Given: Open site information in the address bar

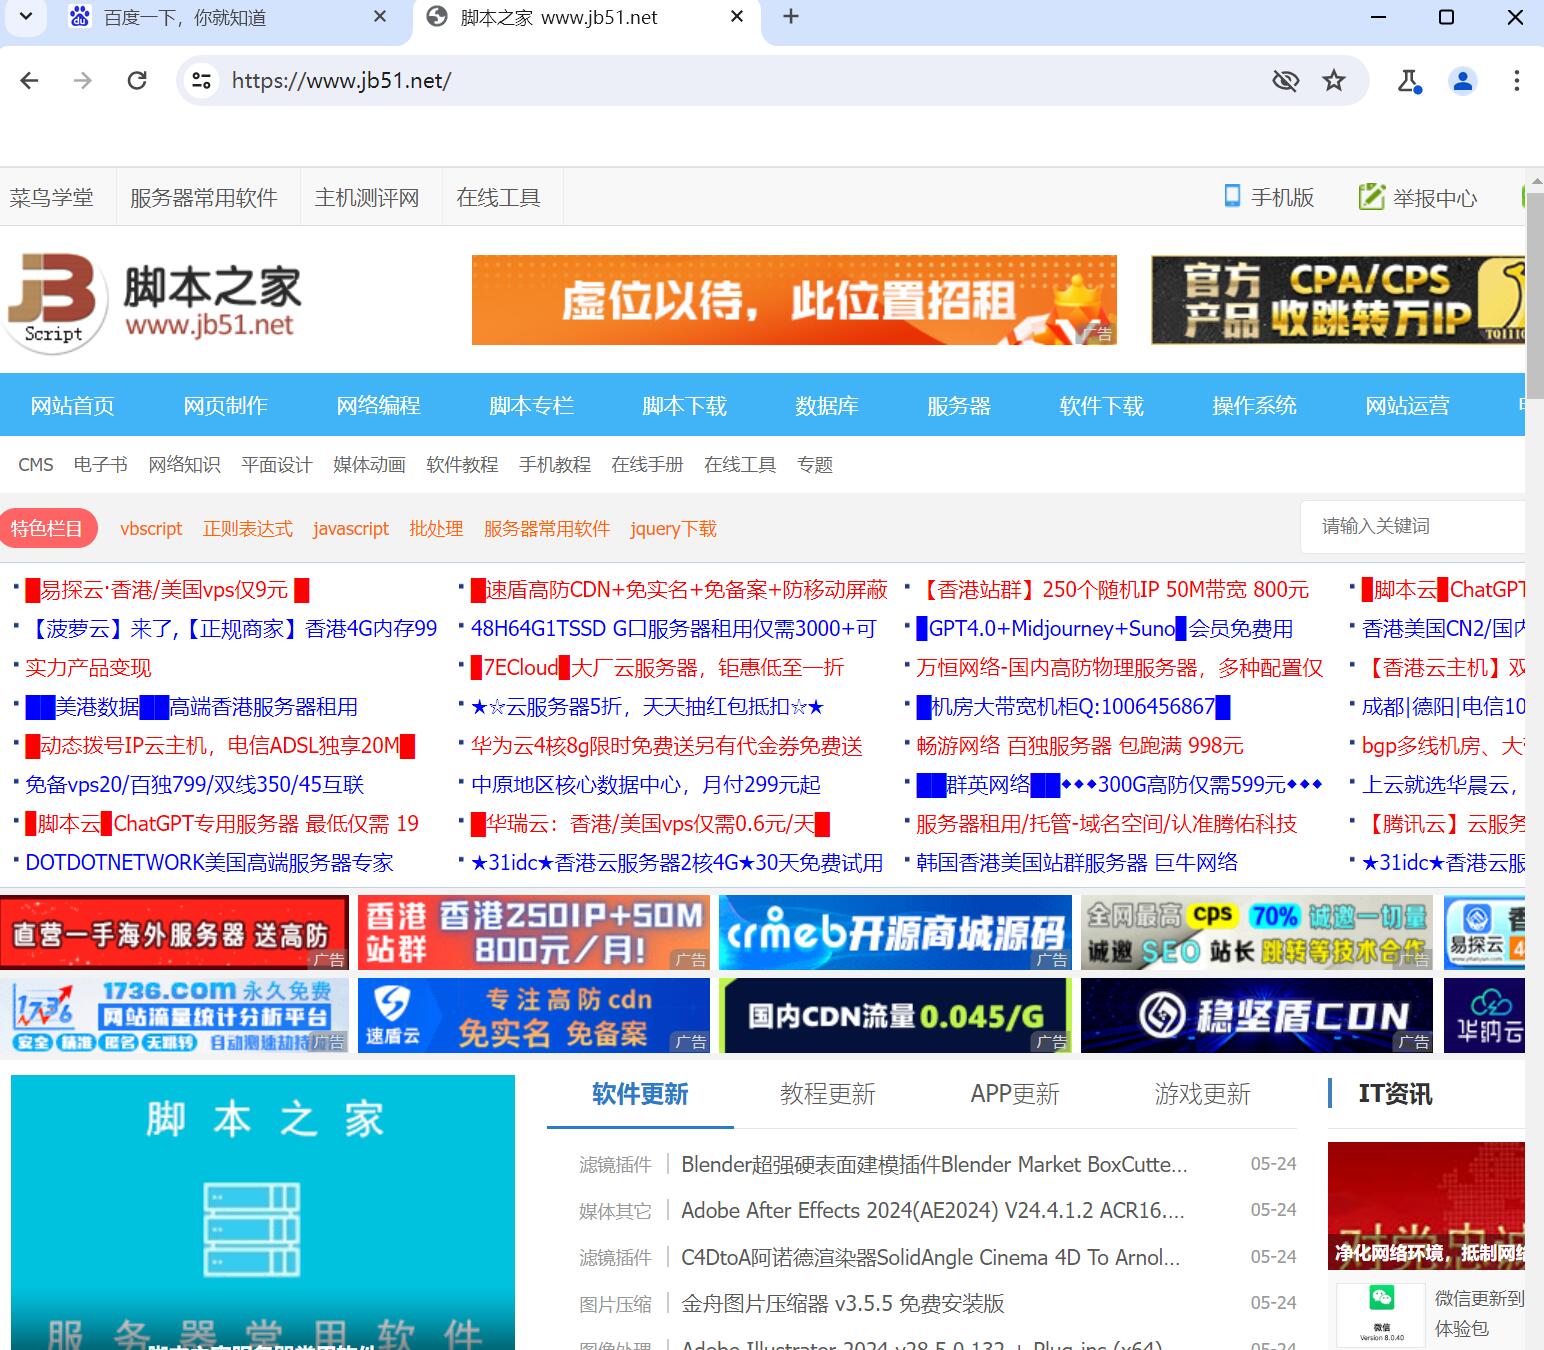Looking at the screenshot, I should click(x=200, y=80).
